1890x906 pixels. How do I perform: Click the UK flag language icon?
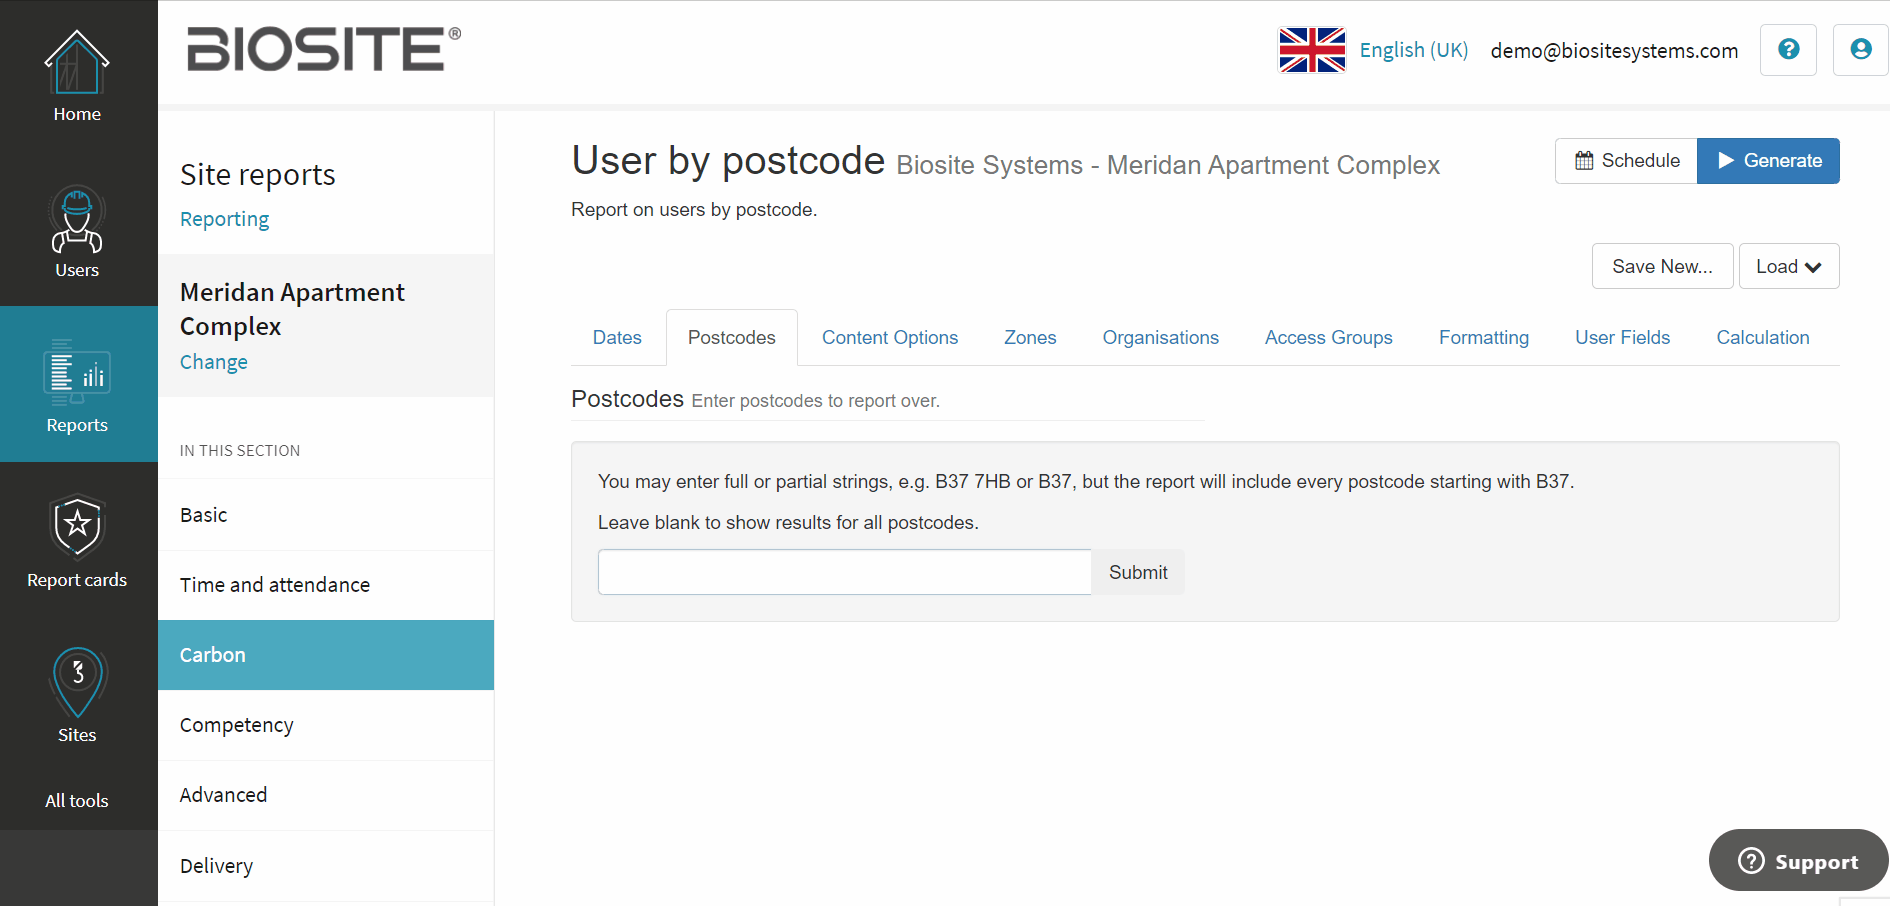click(x=1312, y=50)
